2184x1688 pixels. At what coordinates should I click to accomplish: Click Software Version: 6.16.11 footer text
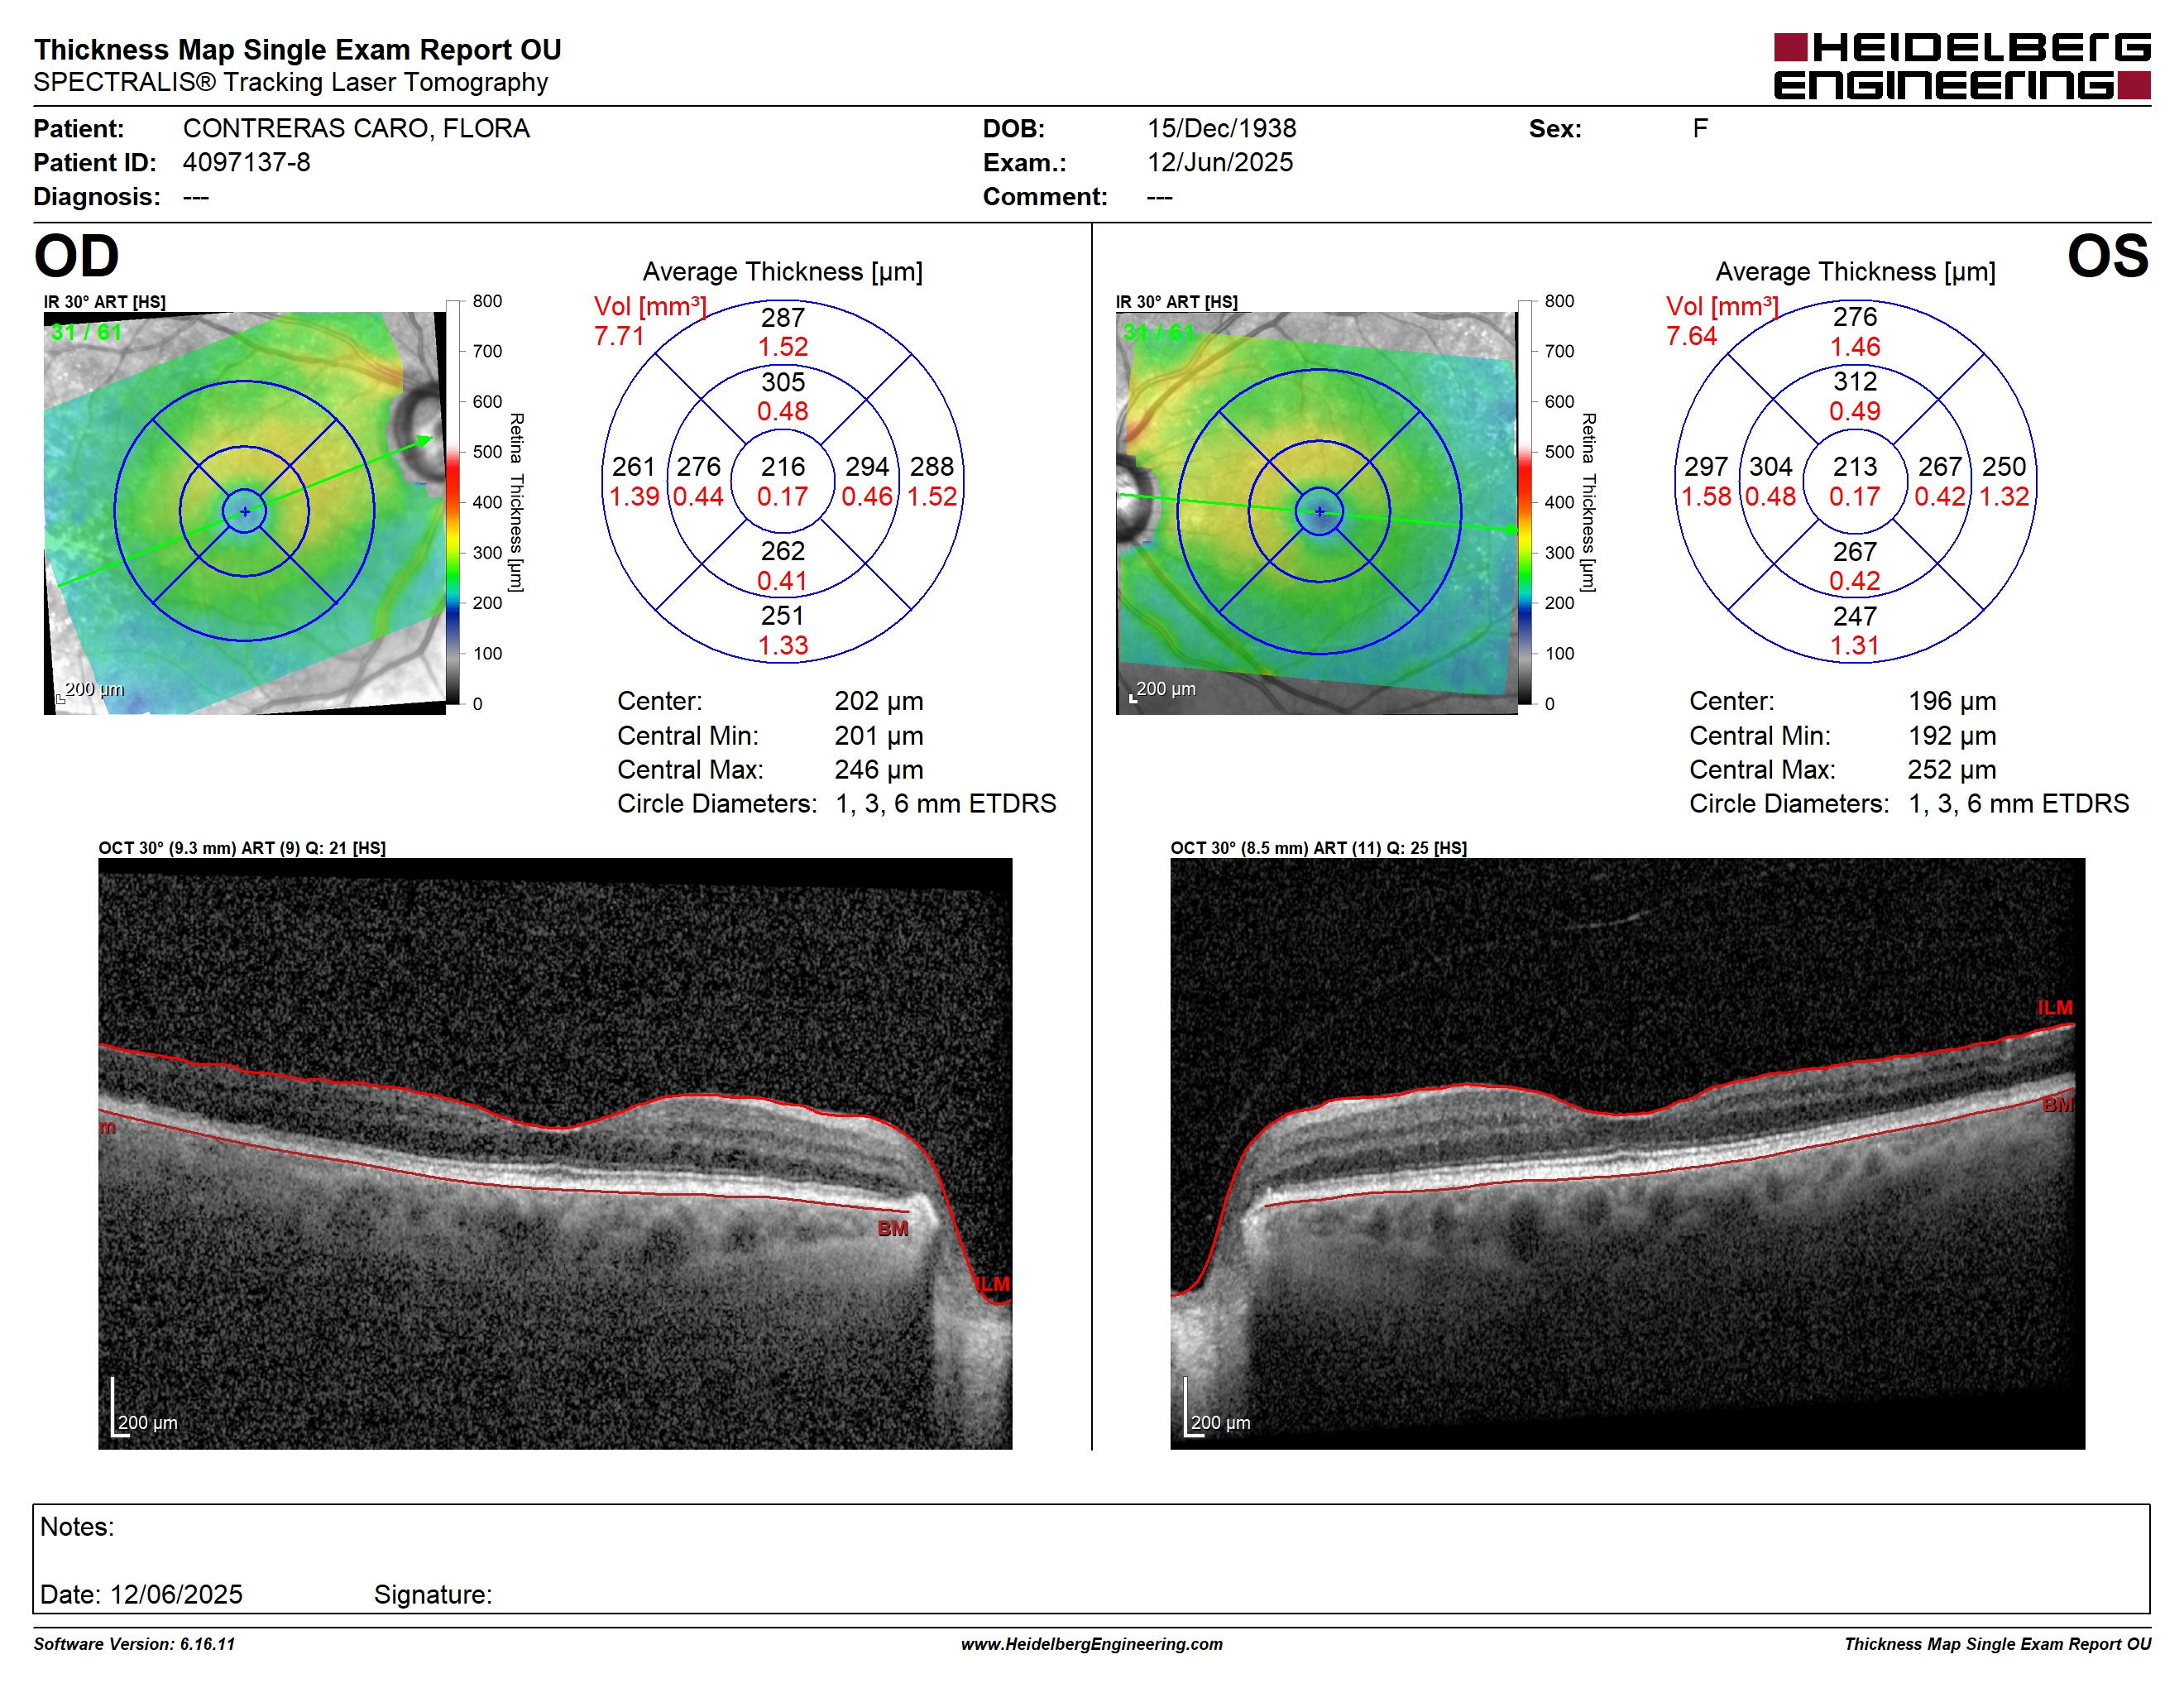134,1644
